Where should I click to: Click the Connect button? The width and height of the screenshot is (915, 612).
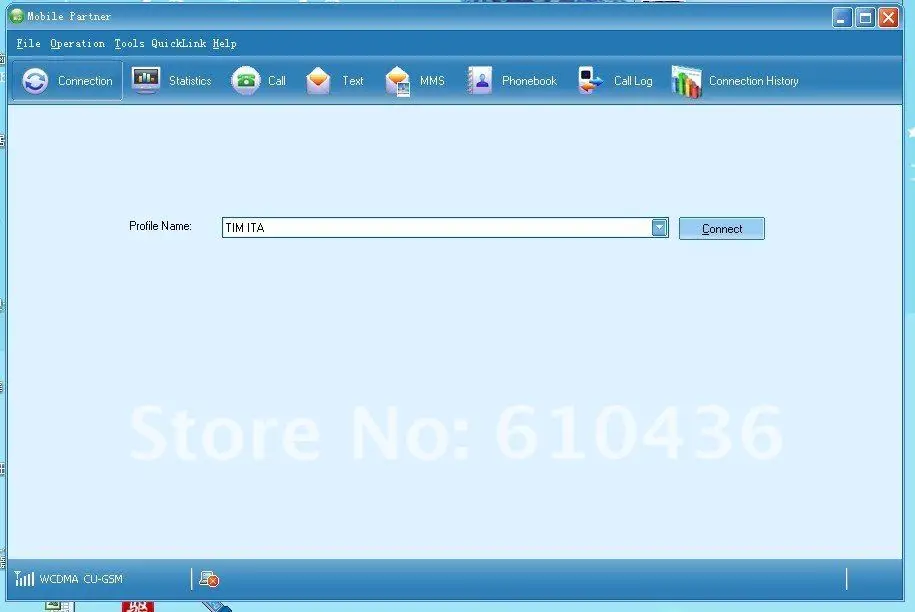[722, 229]
